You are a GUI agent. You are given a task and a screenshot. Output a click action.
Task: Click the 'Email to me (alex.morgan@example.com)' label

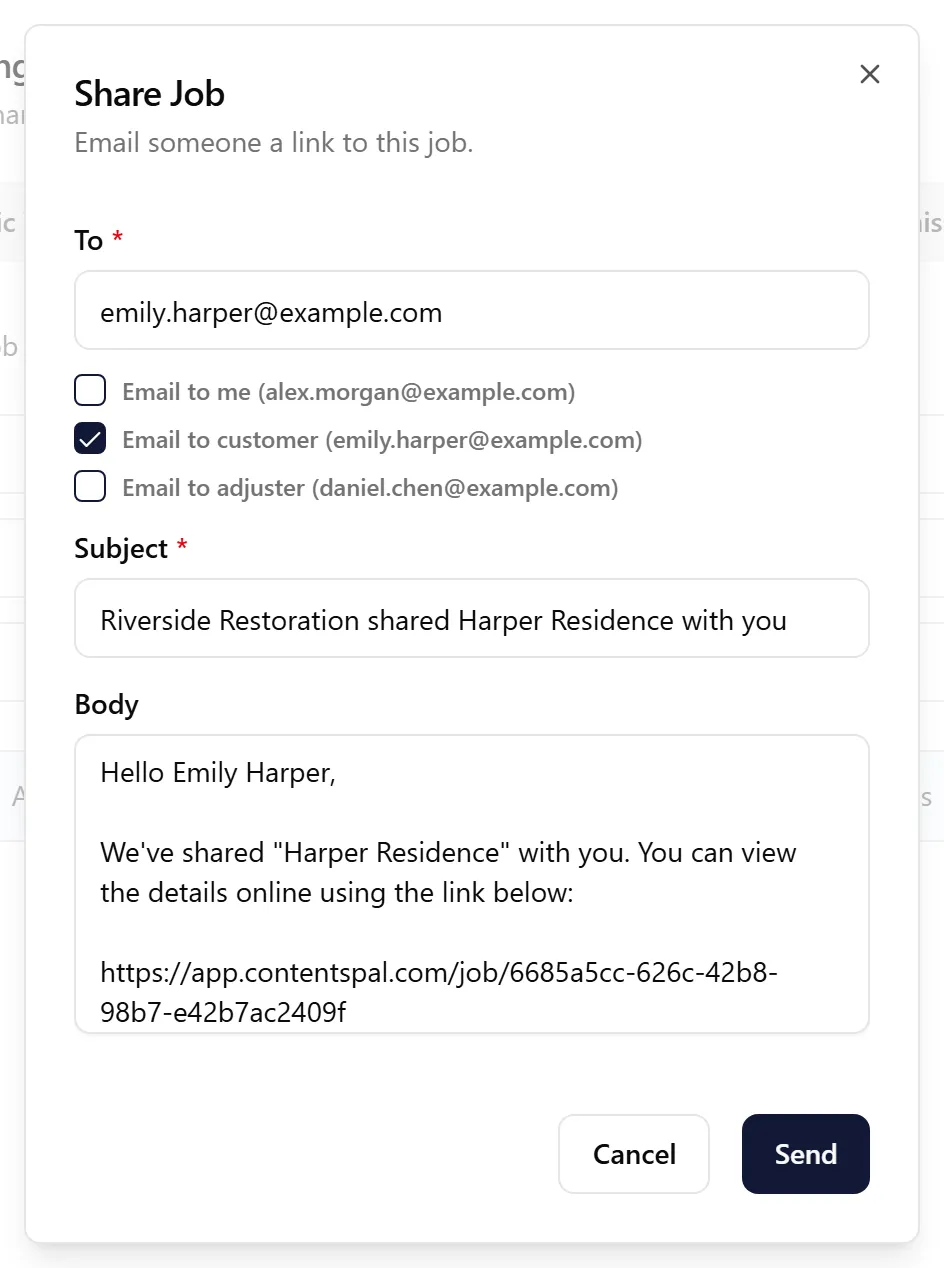tap(349, 392)
